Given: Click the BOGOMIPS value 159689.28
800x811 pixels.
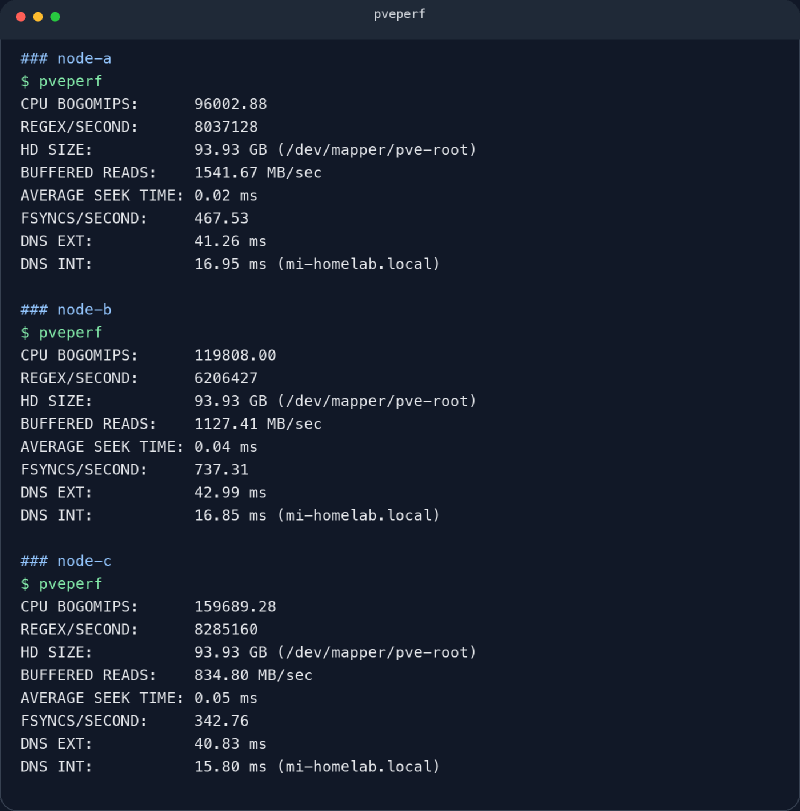Looking at the screenshot, I should pyautogui.click(x=235, y=607).
